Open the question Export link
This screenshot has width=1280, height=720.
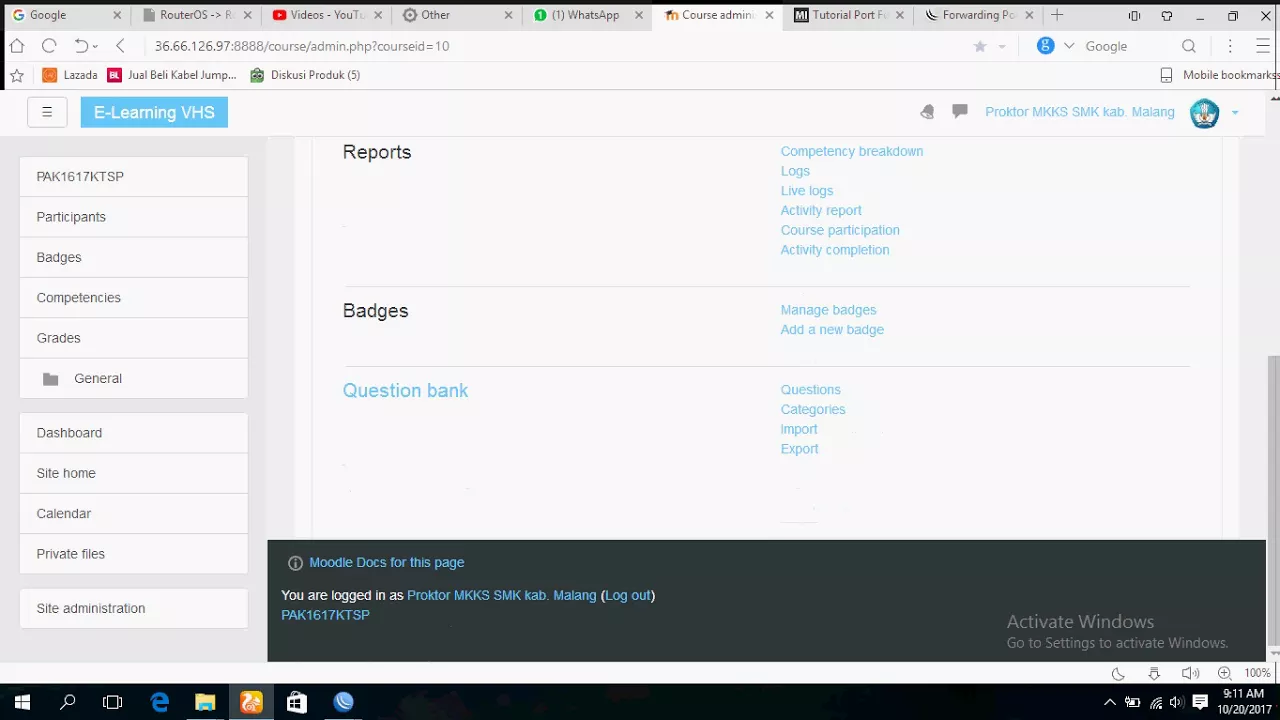(x=800, y=449)
